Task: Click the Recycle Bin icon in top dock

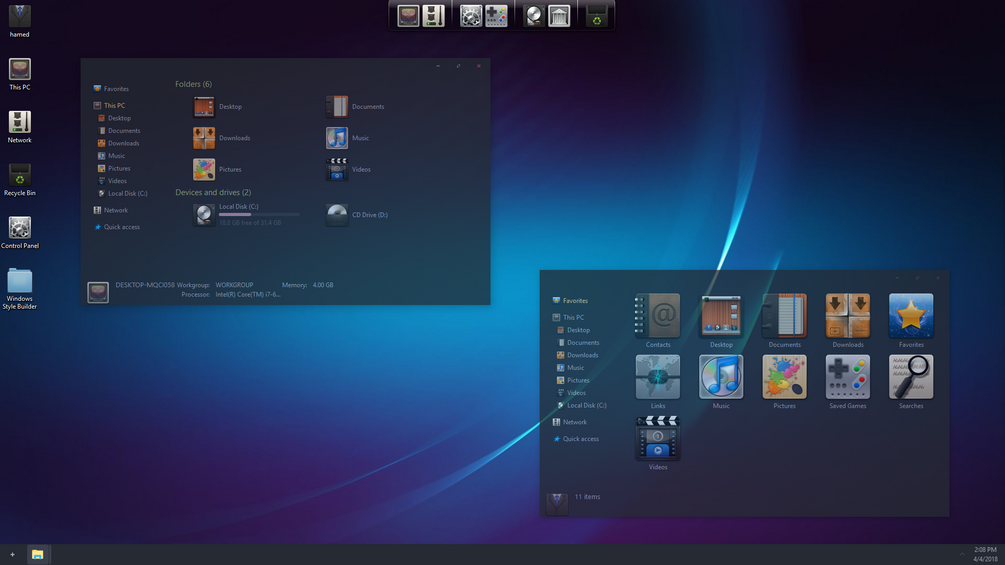Action: (x=596, y=16)
